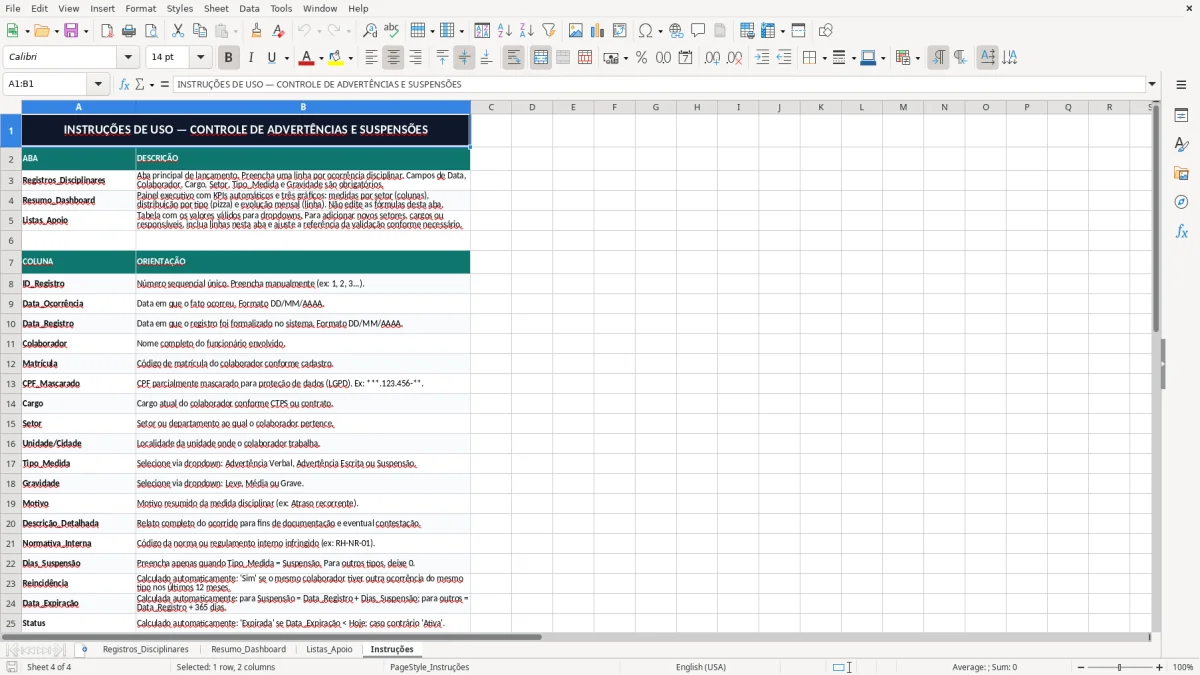This screenshot has height=675, width=1200.
Task: Expand the formula bar input line
Action: [1153, 85]
